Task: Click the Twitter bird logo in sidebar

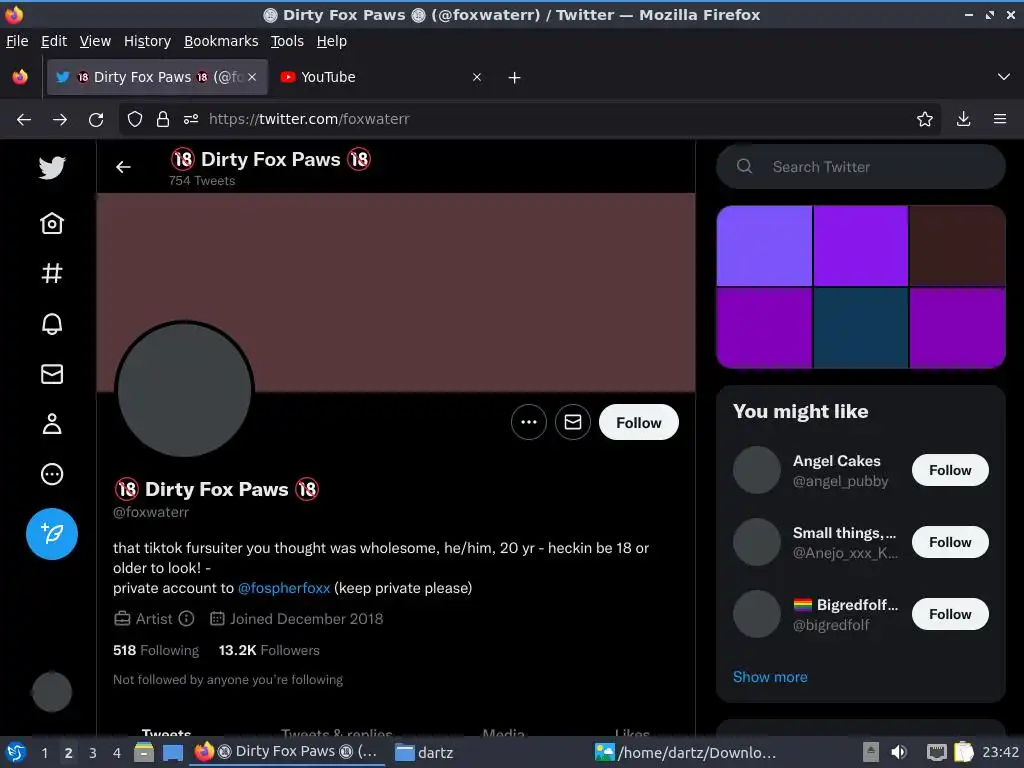Action: [x=52, y=168]
